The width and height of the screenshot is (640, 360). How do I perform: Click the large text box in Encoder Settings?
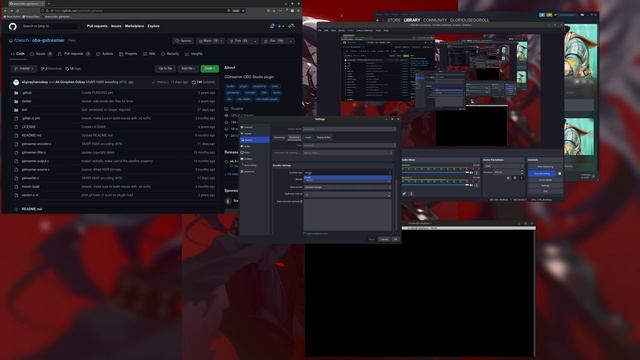click(348, 216)
